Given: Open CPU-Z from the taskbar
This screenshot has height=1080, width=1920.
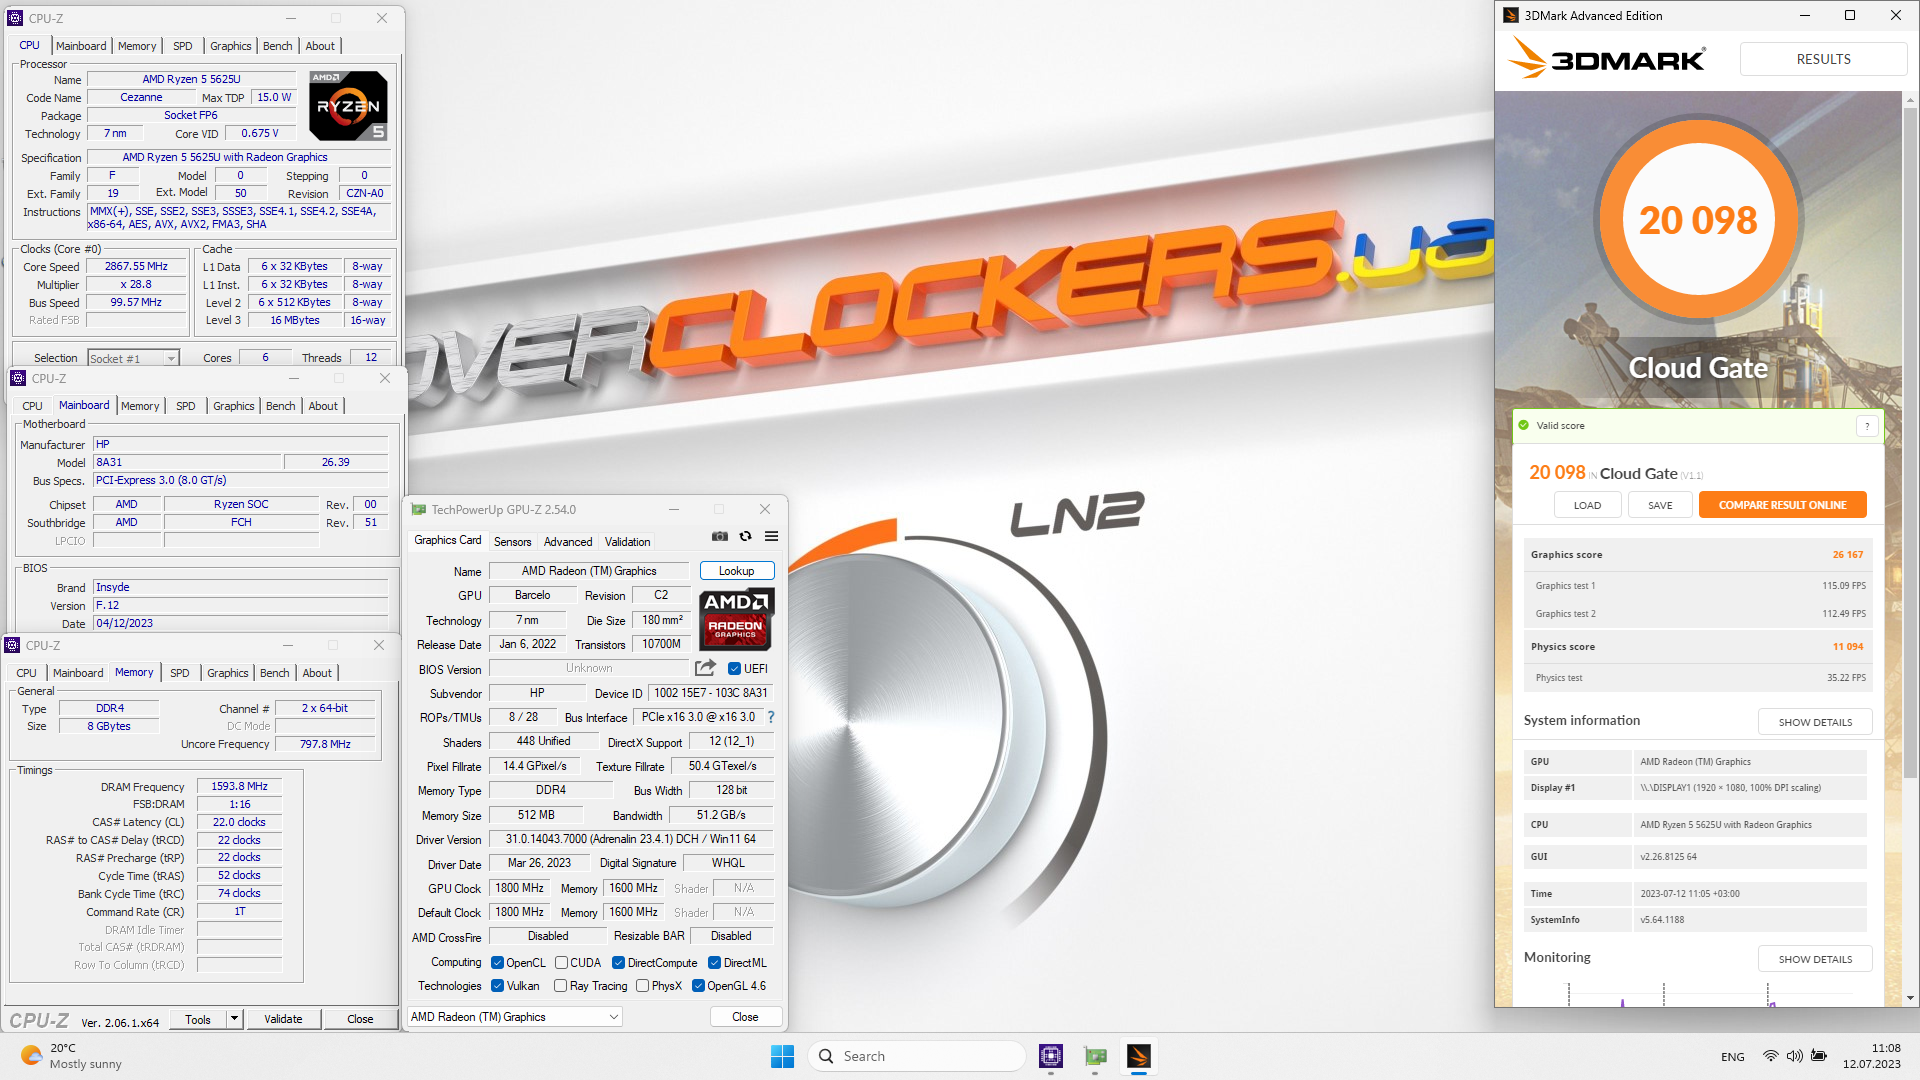Looking at the screenshot, I should coord(1050,1056).
